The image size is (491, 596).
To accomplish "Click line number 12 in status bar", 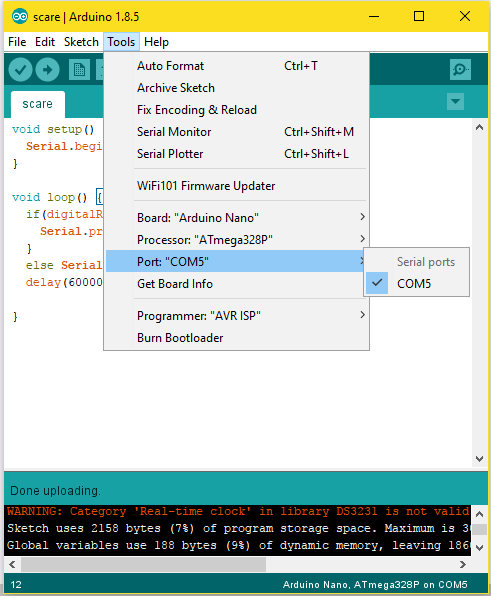I will coord(16,585).
